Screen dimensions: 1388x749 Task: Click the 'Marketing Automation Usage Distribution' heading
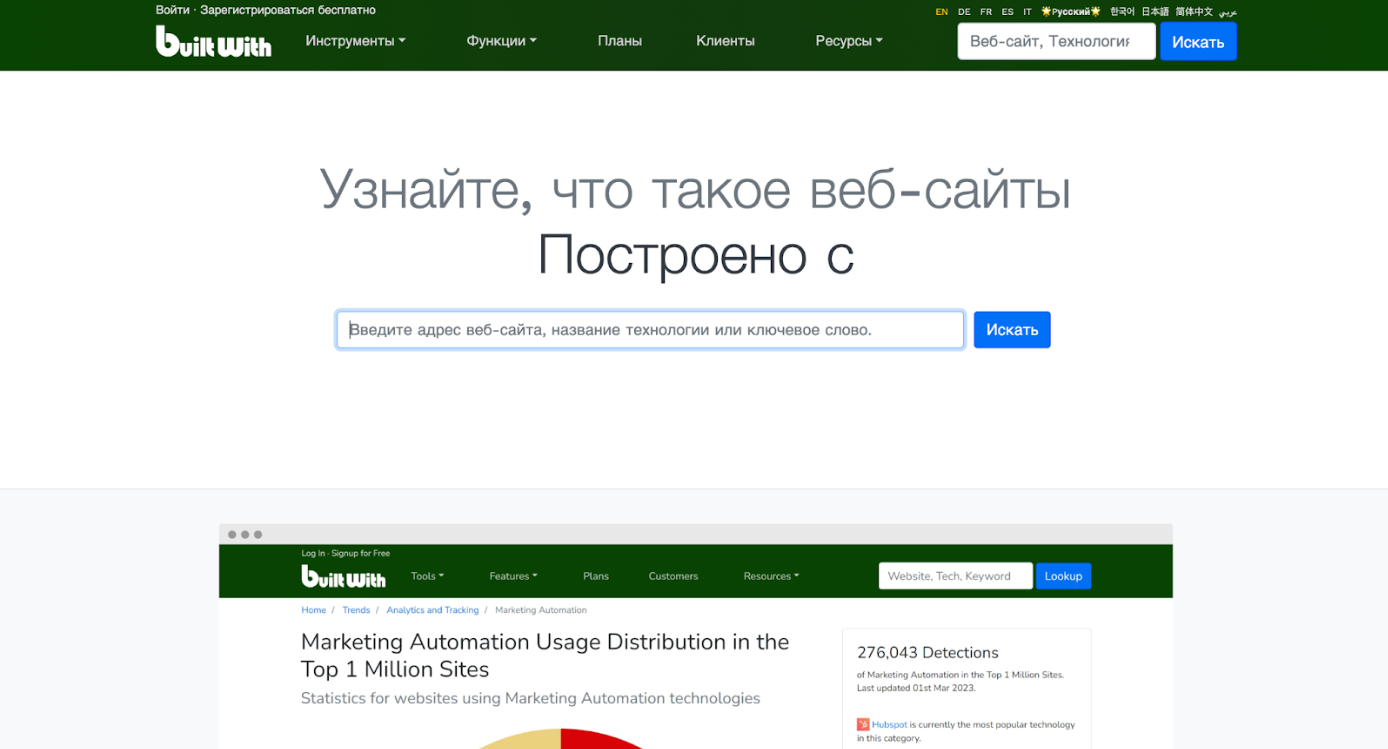545,655
